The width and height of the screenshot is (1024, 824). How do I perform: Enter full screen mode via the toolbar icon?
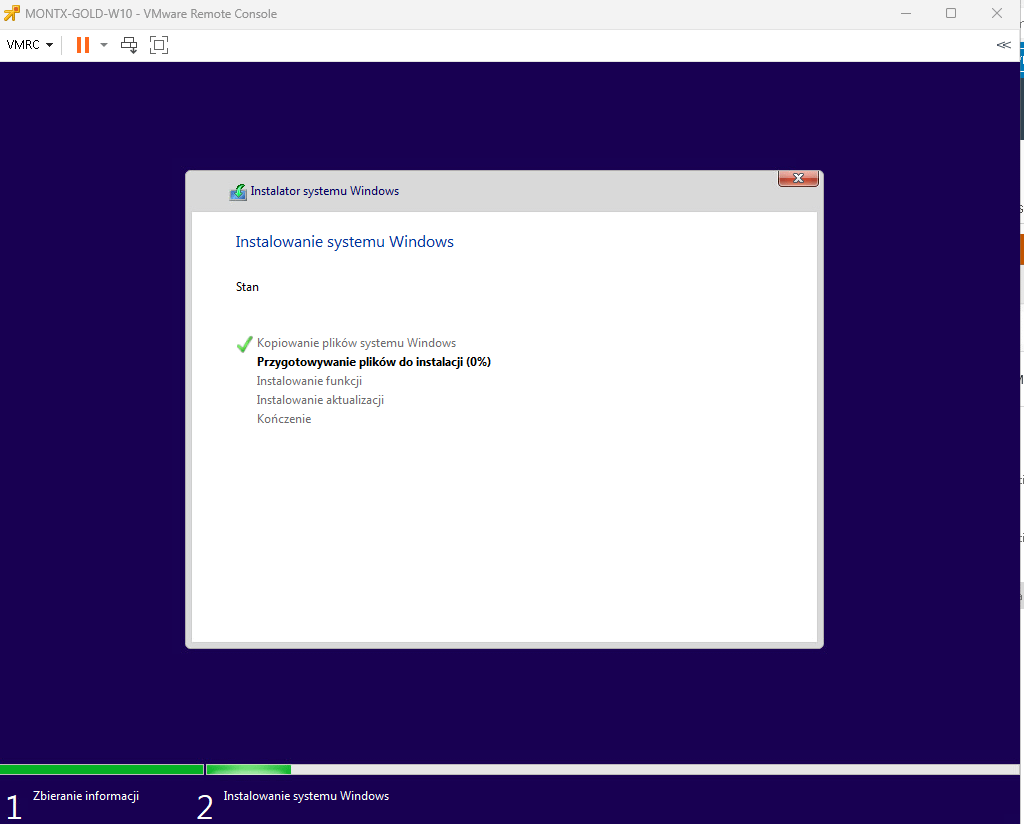159,45
